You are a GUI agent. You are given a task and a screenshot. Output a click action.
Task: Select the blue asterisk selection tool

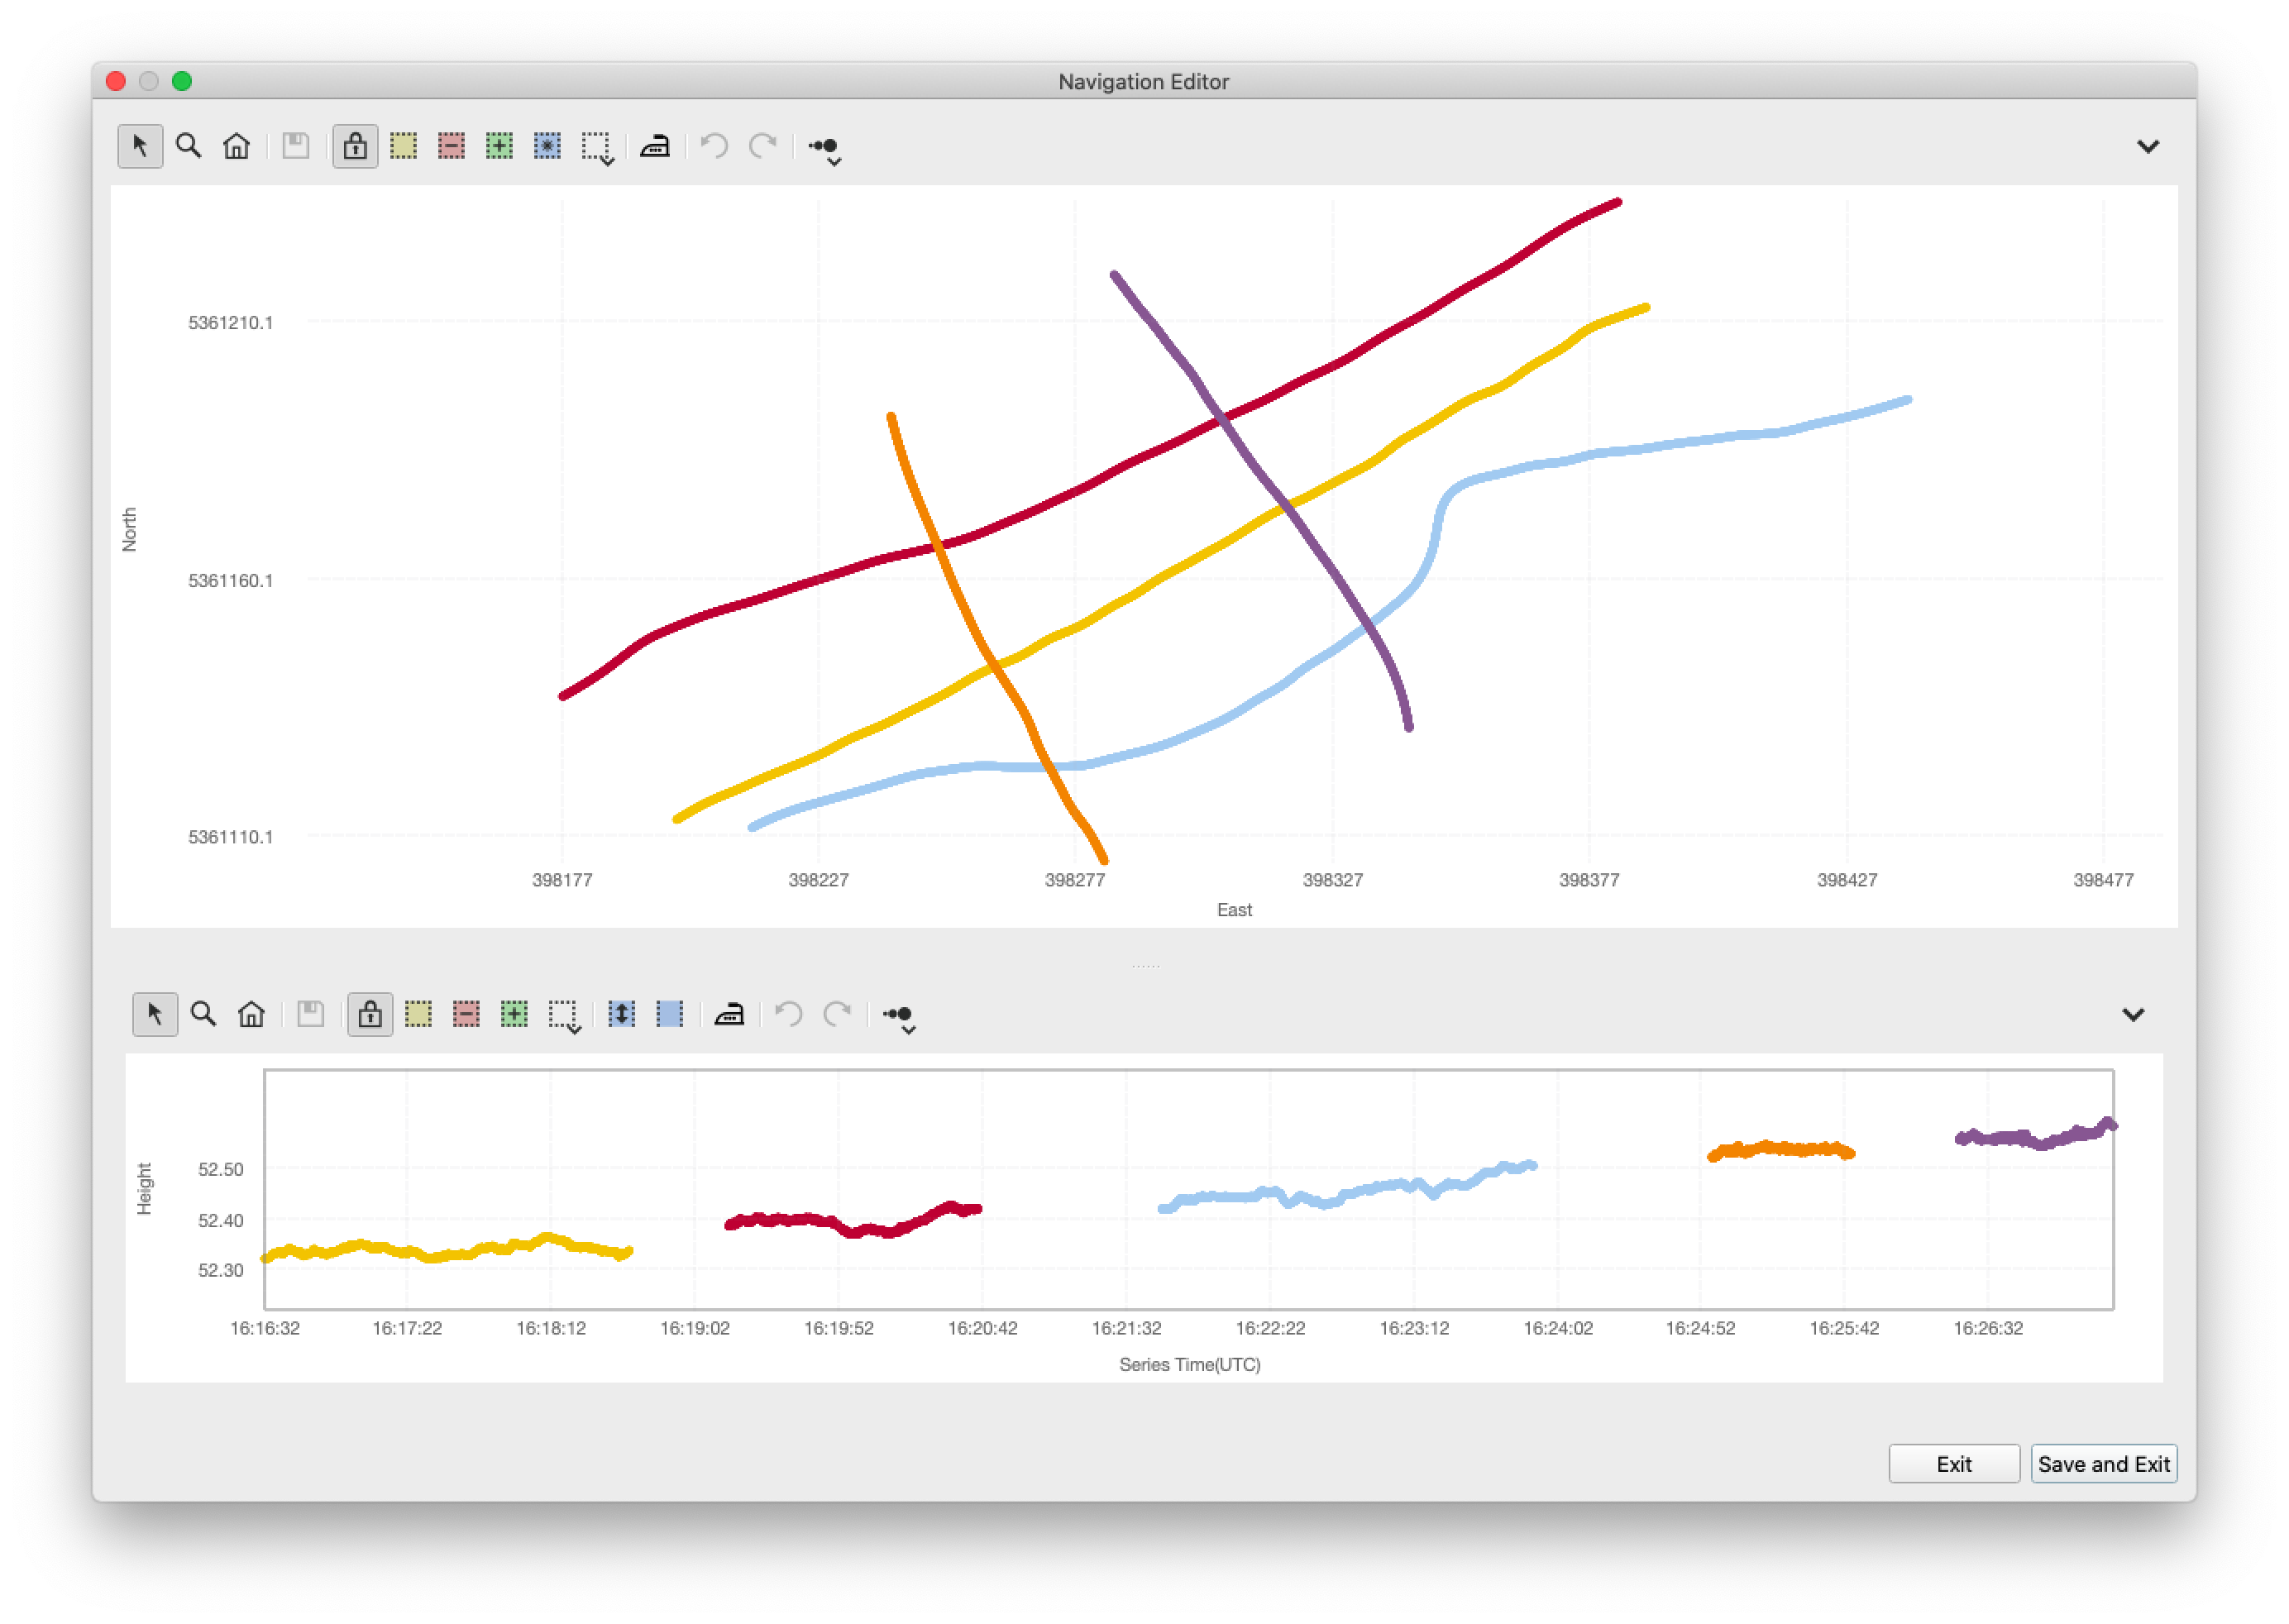point(547,146)
